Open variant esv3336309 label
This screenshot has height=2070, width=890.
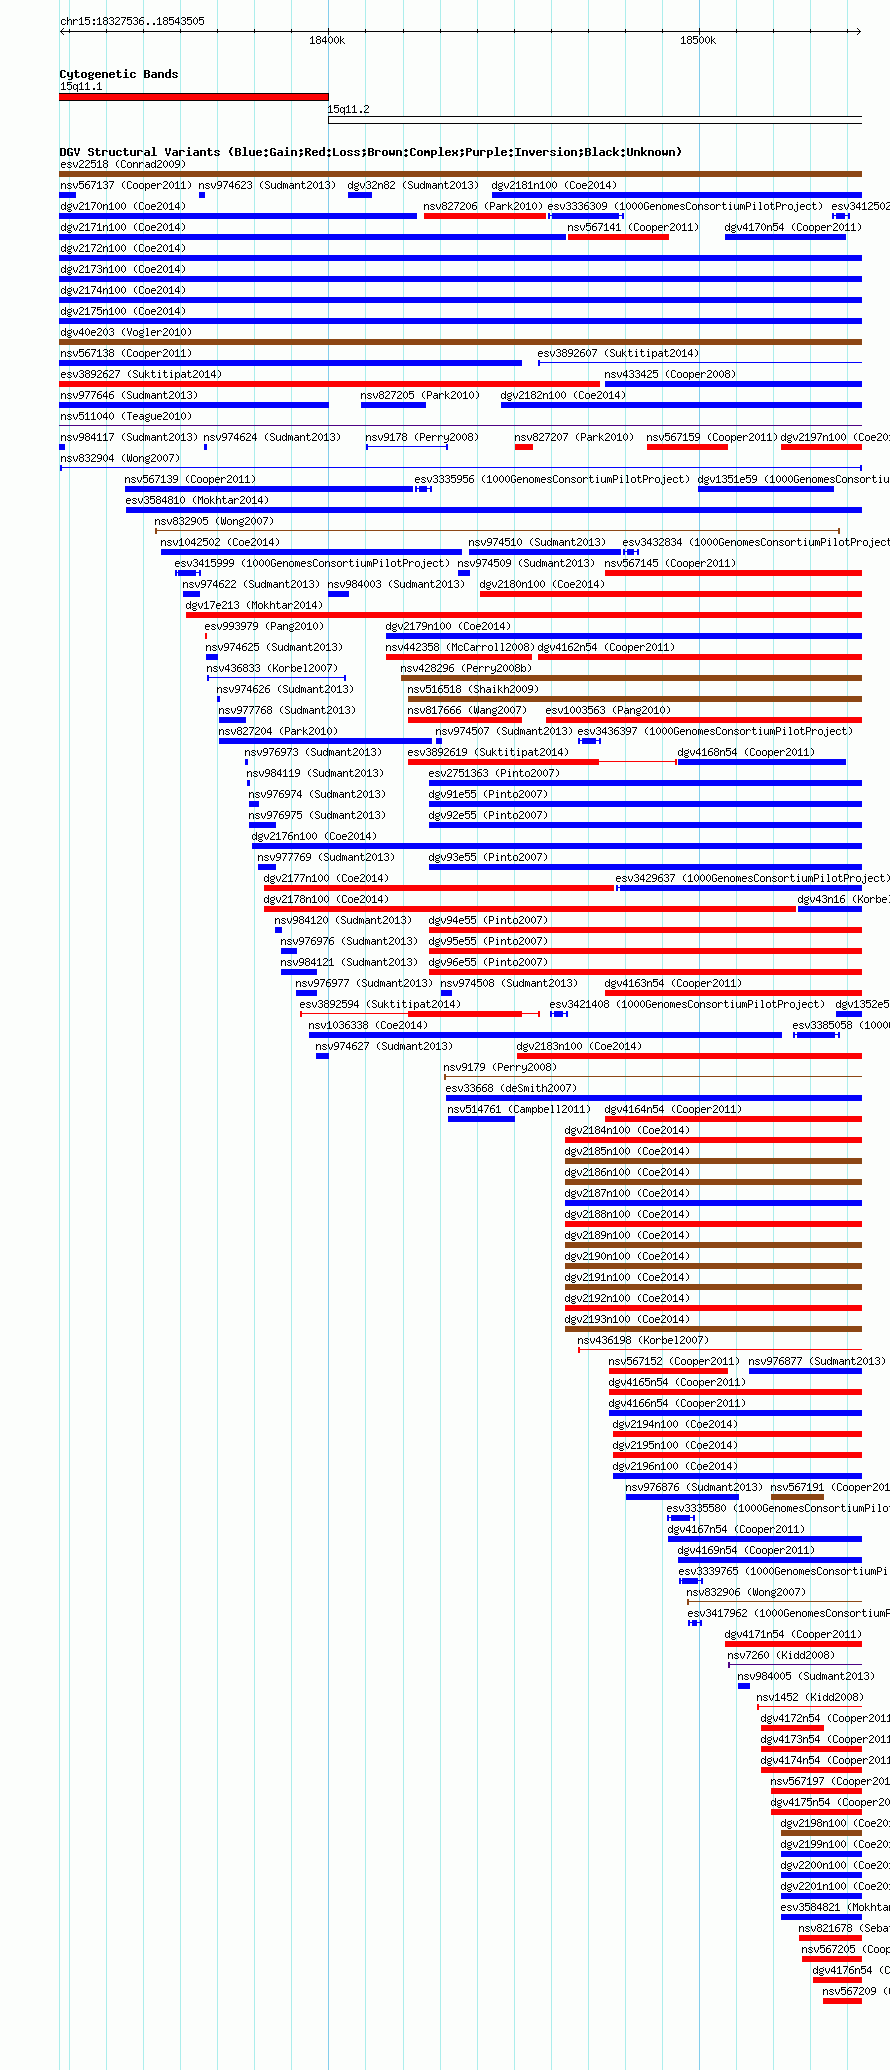[686, 206]
